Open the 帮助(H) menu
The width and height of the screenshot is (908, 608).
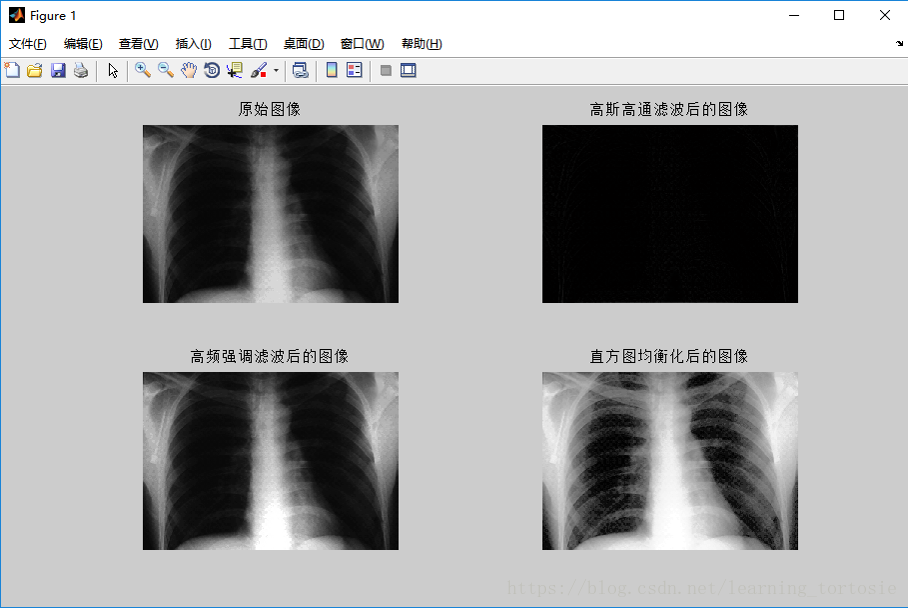point(422,44)
